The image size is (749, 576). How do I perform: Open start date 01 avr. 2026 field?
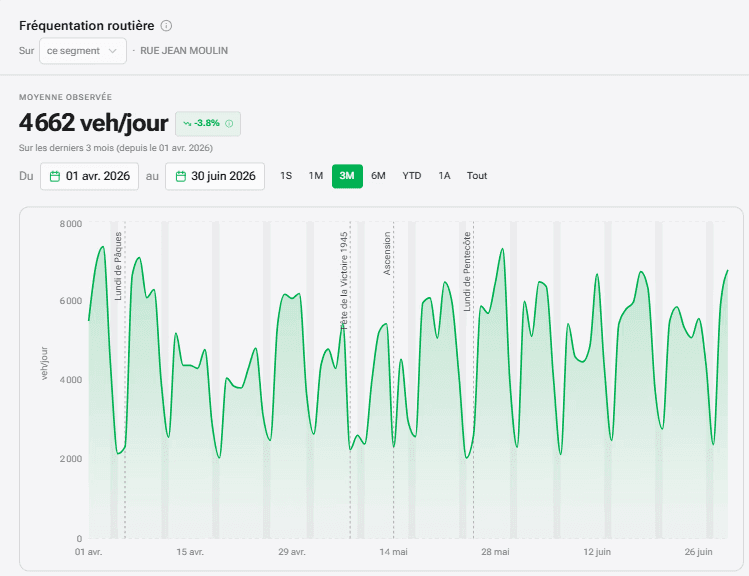[89, 176]
